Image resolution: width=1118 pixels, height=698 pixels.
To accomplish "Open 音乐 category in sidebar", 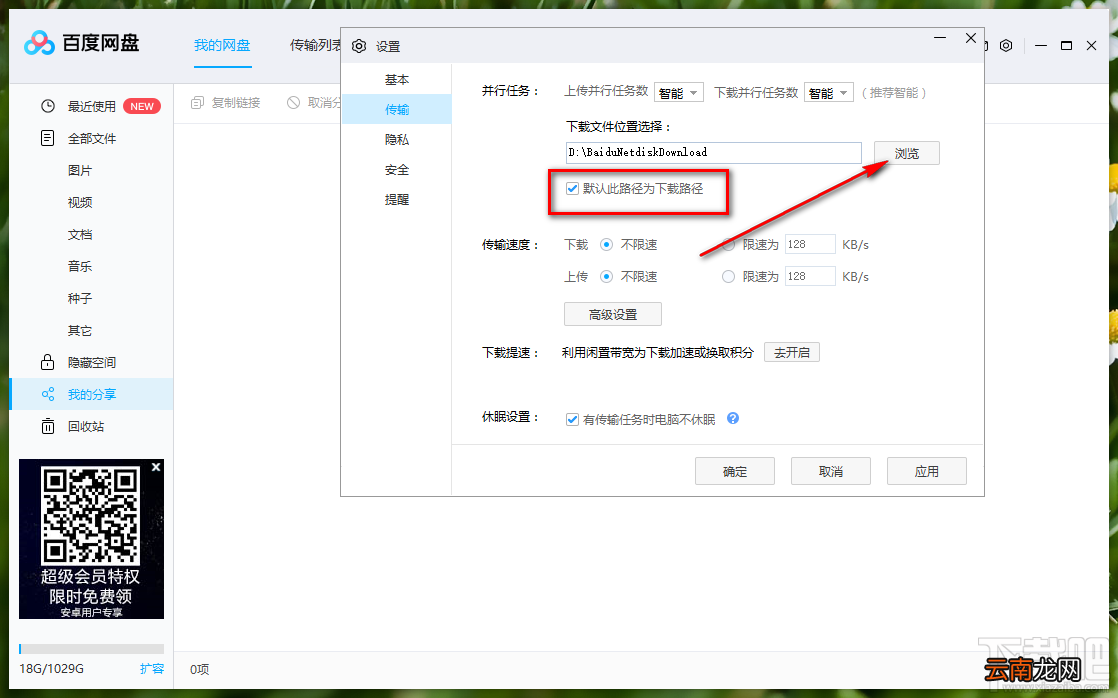I will 80,266.
